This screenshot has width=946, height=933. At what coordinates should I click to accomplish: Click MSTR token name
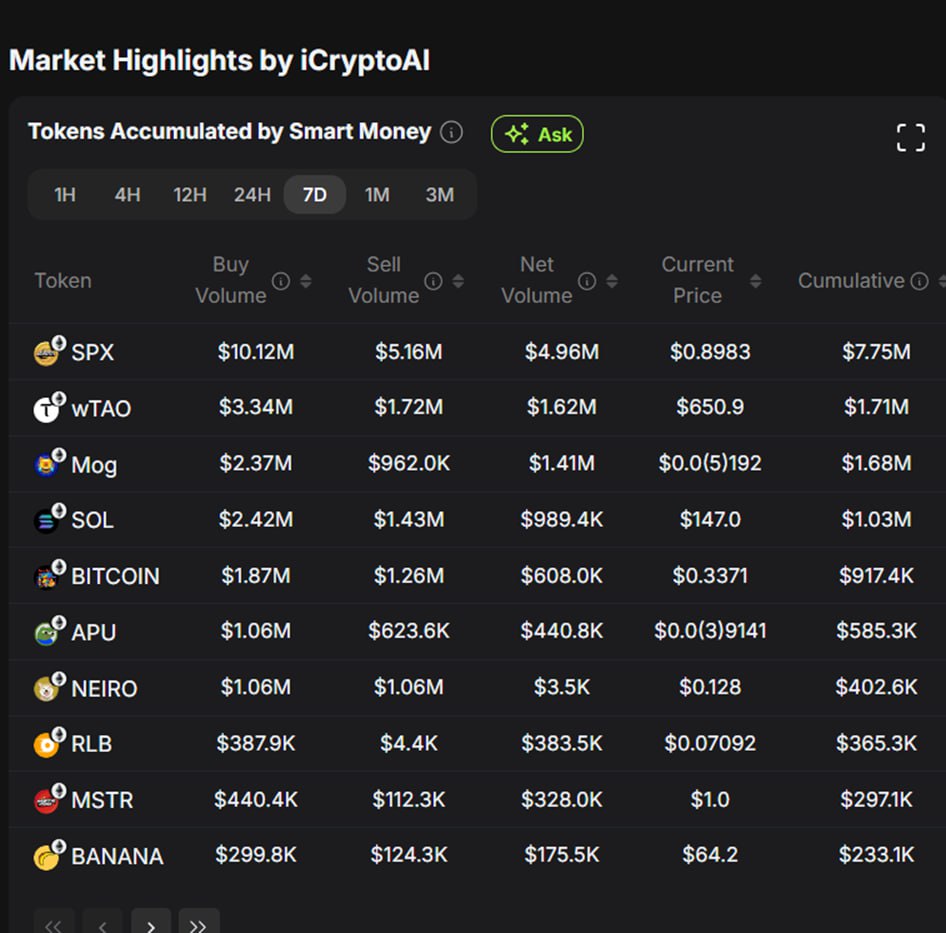[x=102, y=800]
